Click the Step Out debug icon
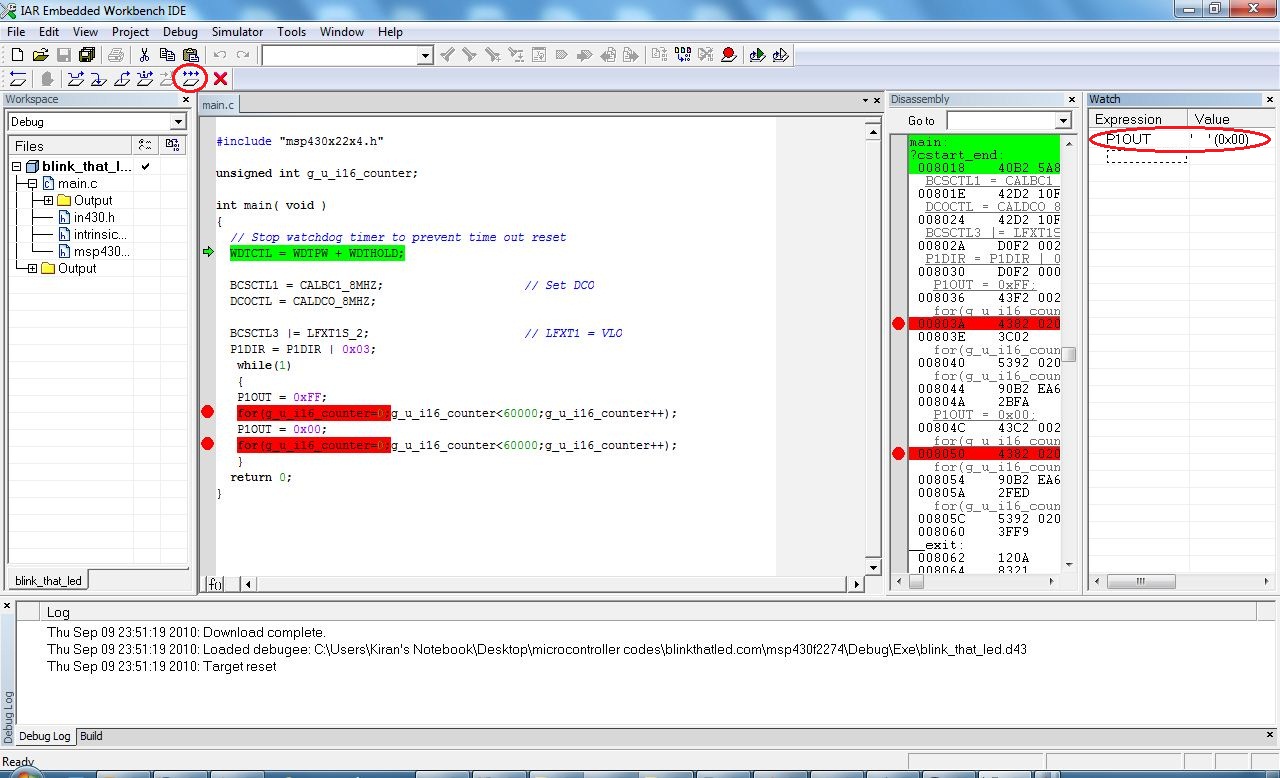 pyautogui.click(x=122, y=79)
